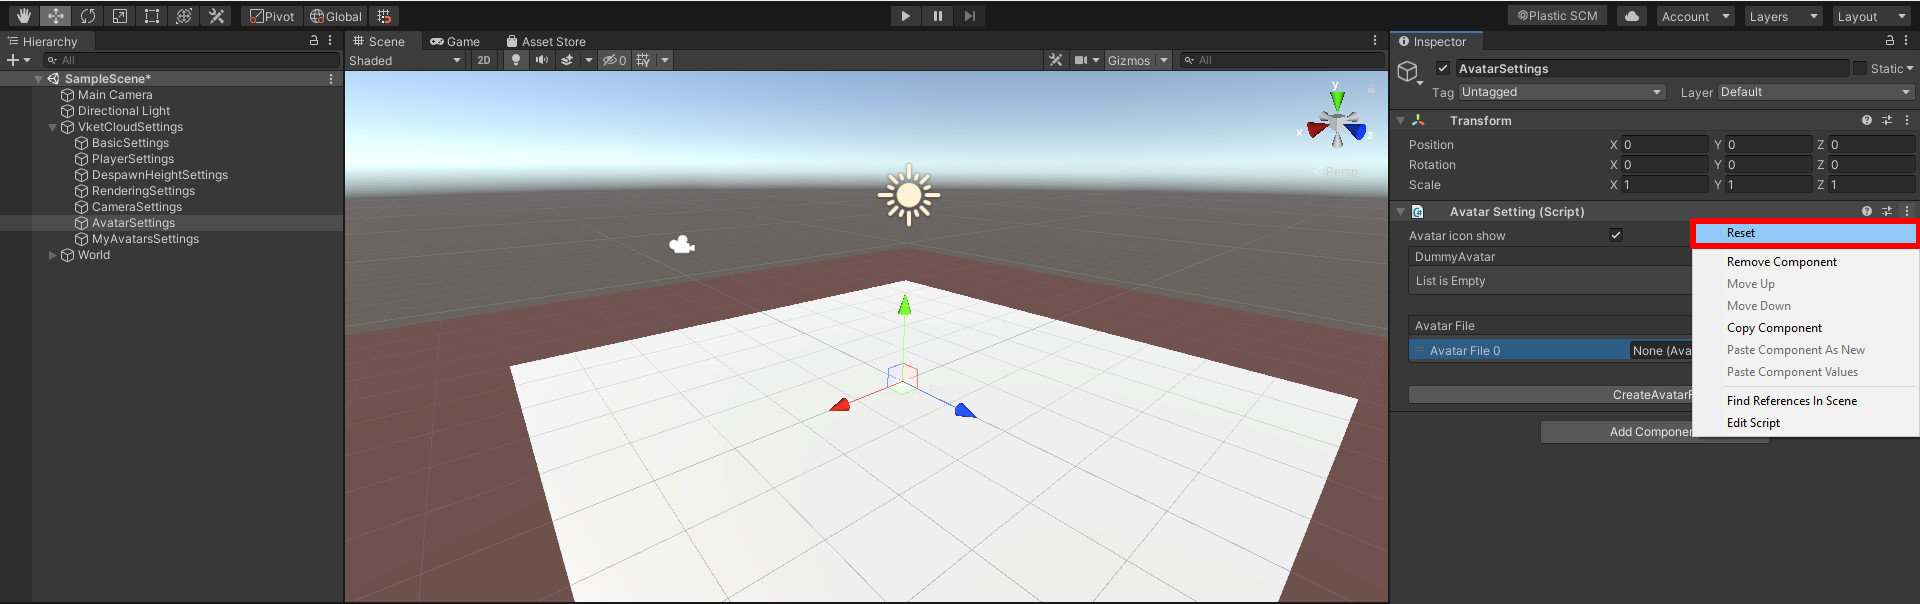The width and height of the screenshot is (1920, 604).
Task: Enable the Static checkbox
Action: 1860,69
